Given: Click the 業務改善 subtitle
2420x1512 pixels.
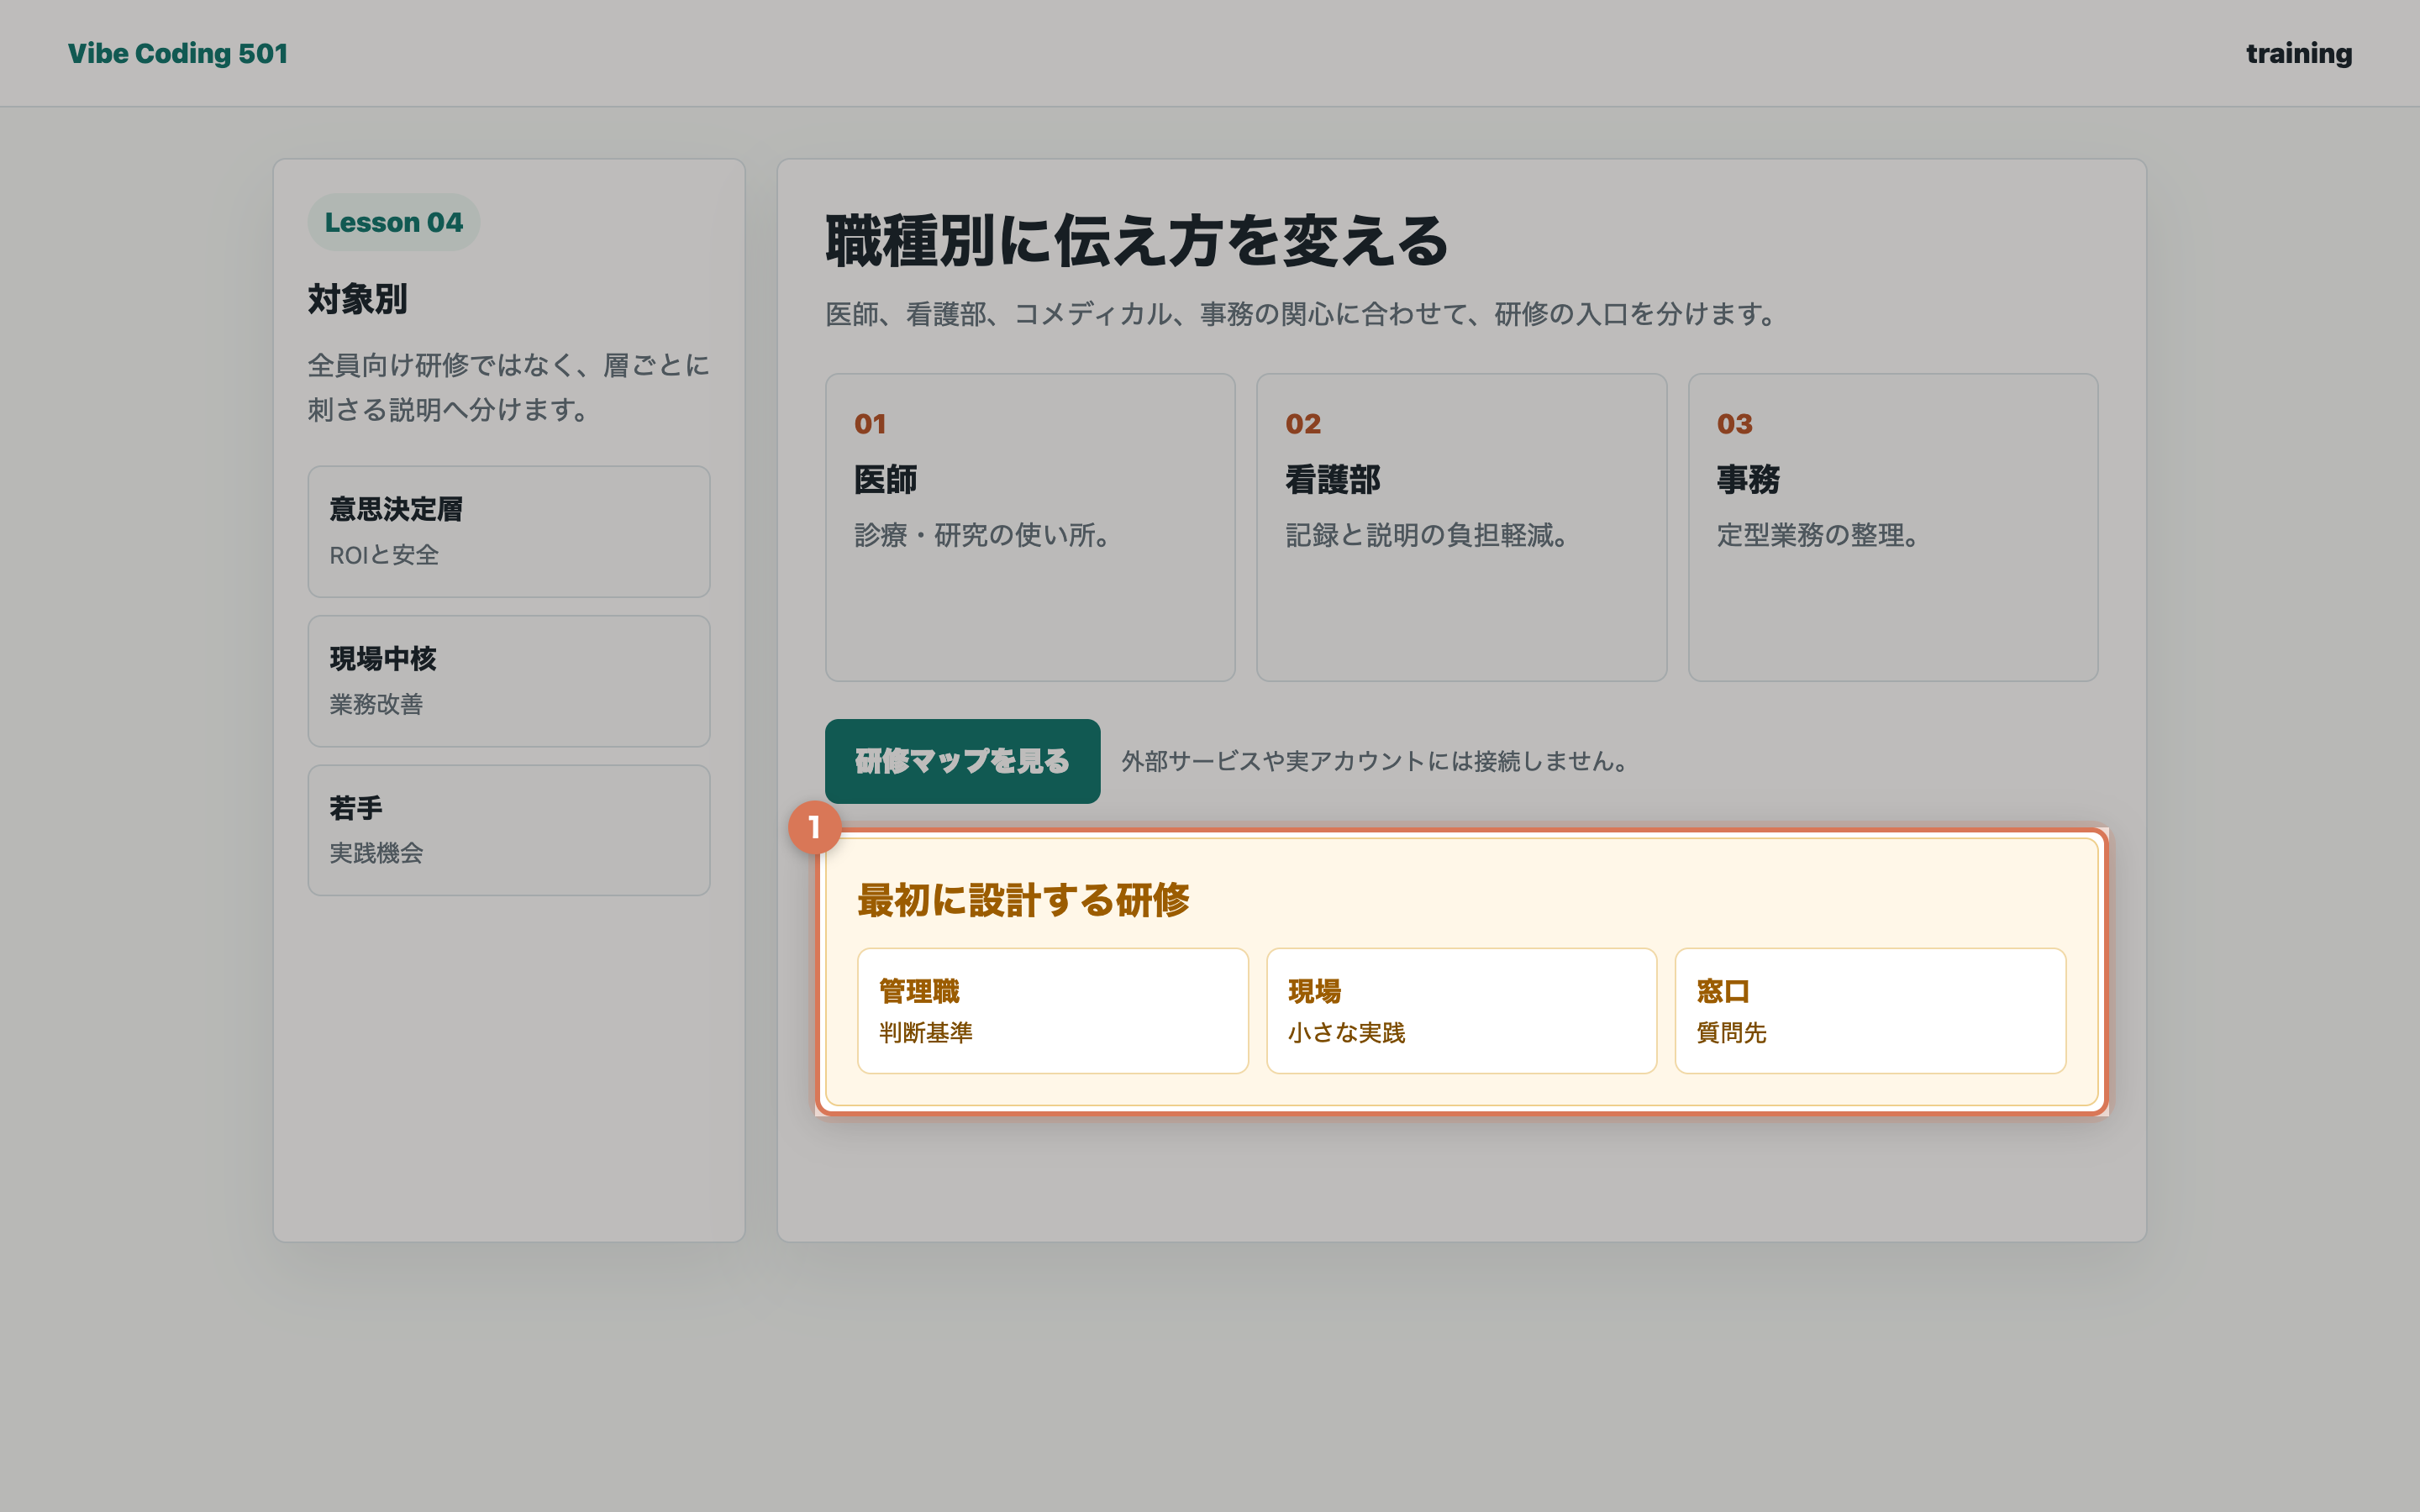Looking at the screenshot, I should coord(376,704).
